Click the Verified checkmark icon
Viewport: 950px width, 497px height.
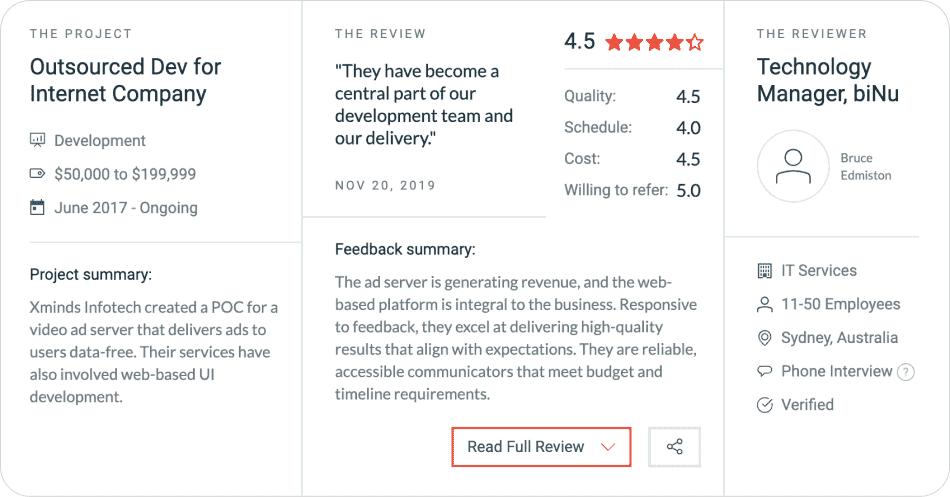[x=765, y=405]
